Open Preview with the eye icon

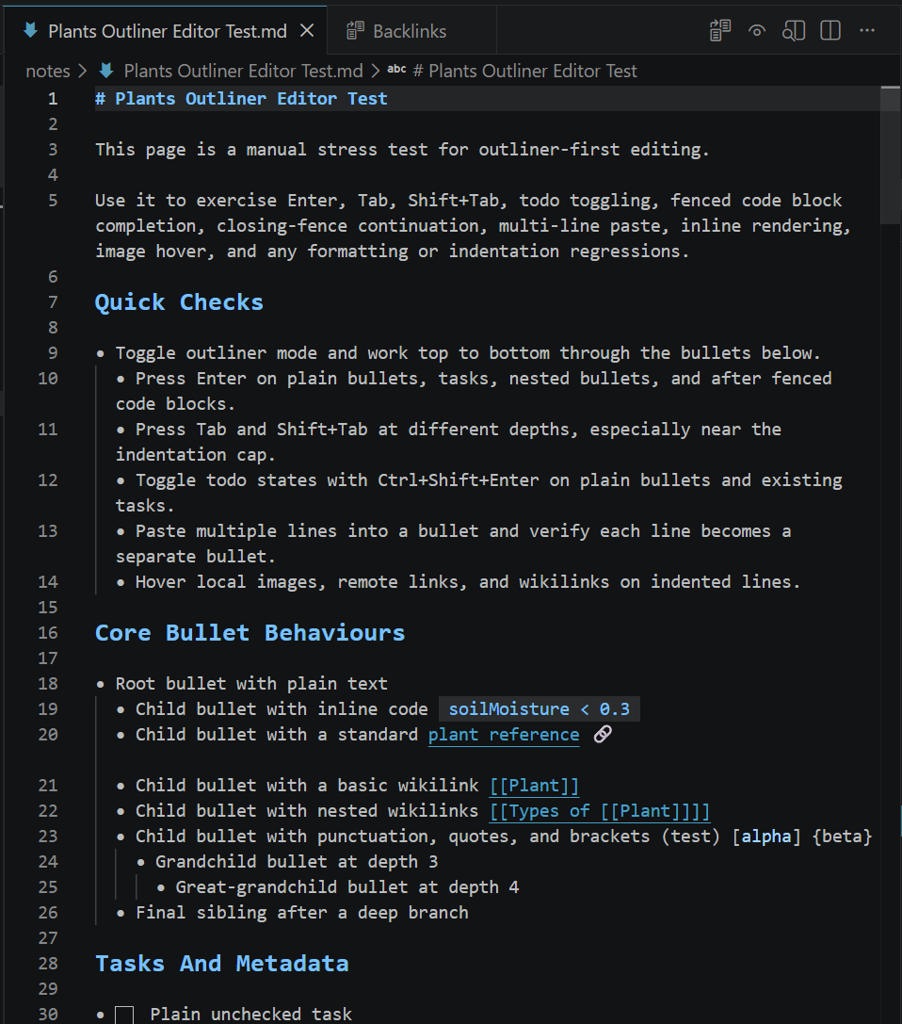coord(757,31)
